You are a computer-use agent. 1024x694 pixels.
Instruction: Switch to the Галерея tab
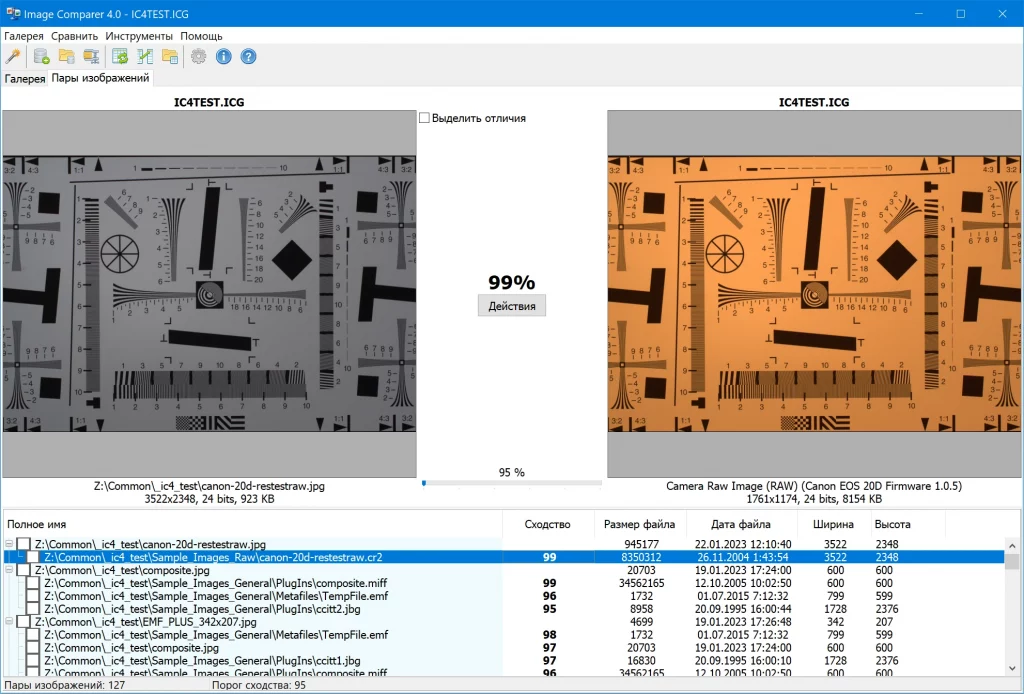pyautogui.click(x=25, y=79)
